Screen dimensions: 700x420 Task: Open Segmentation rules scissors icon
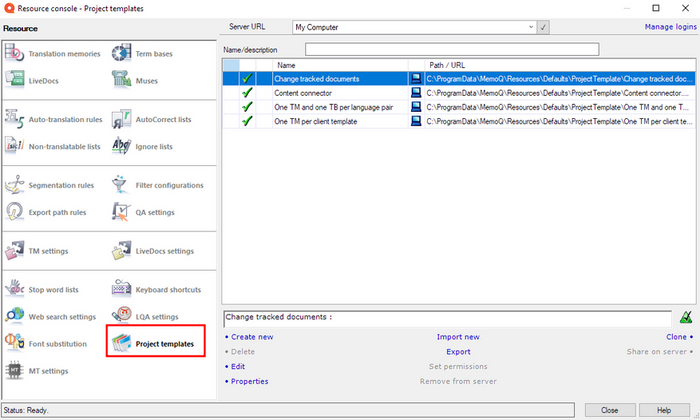coord(14,184)
